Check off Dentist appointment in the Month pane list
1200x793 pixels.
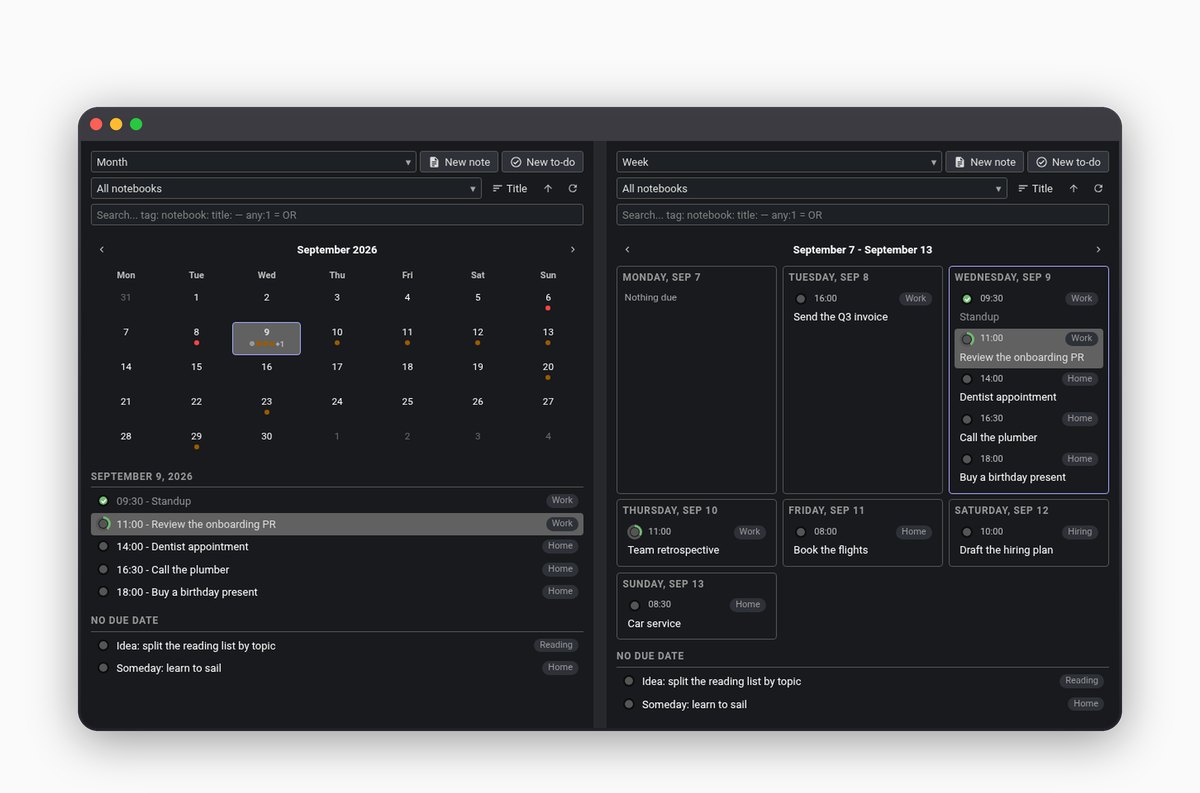tap(103, 546)
